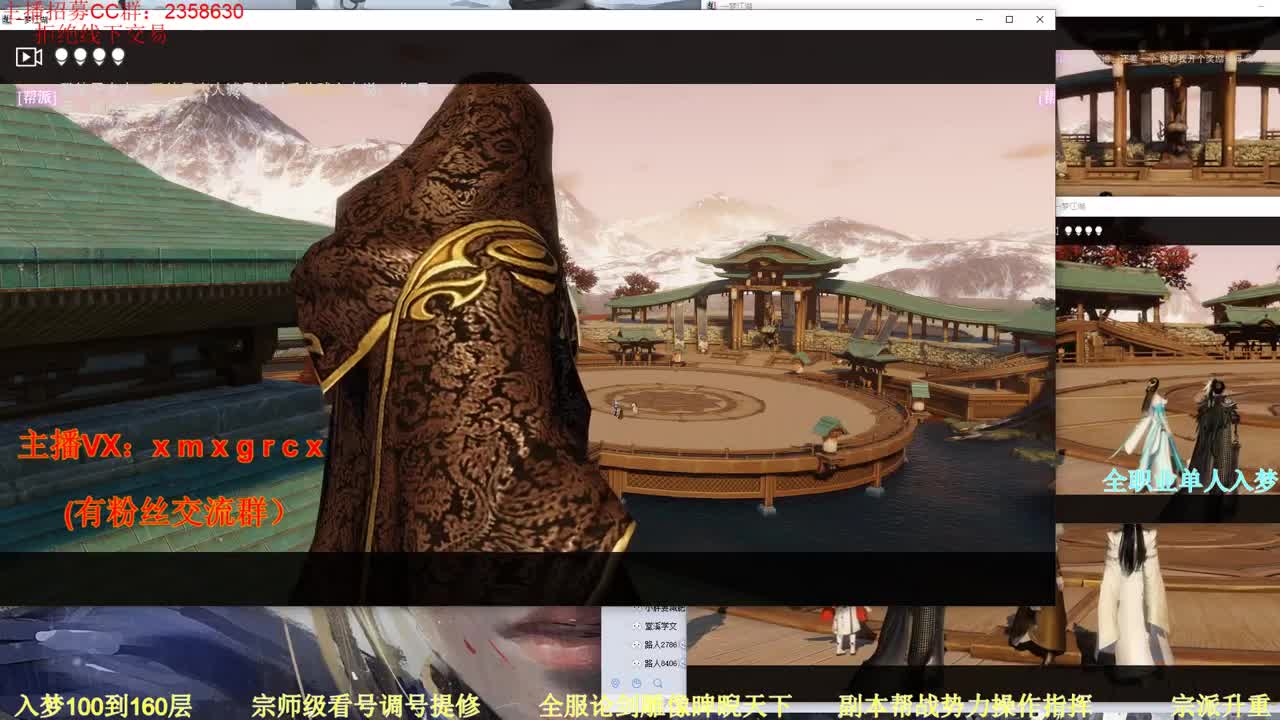This screenshot has width=1280, height=720.
Task: Minimize the main game window
Action: point(979,19)
